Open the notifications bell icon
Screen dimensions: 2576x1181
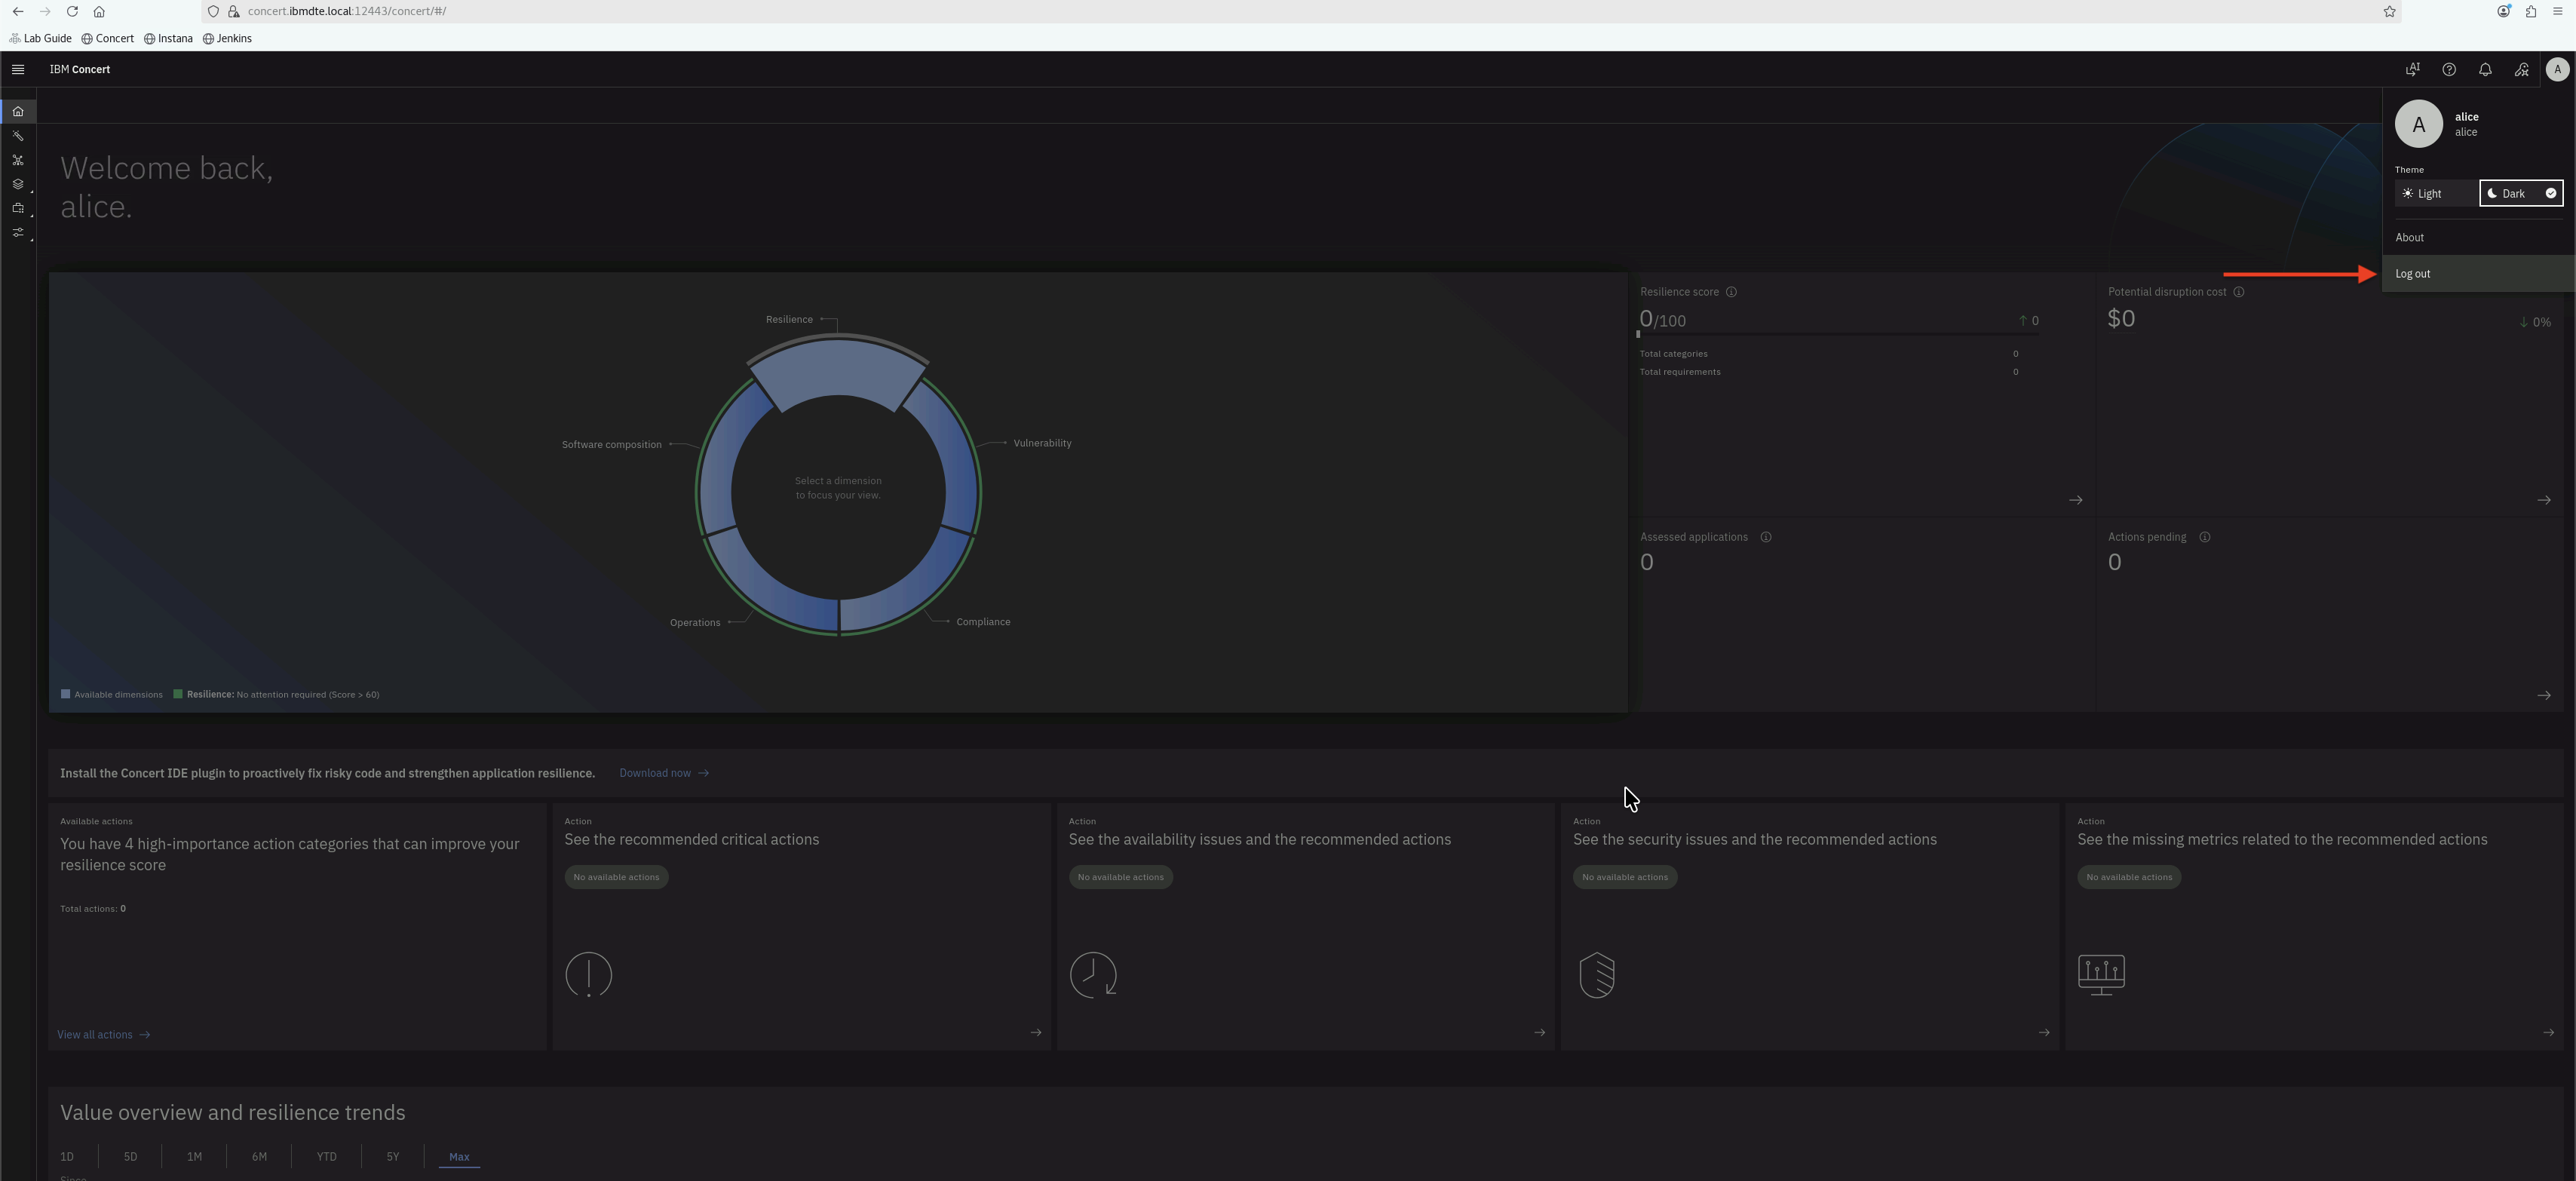[2485, 69]
